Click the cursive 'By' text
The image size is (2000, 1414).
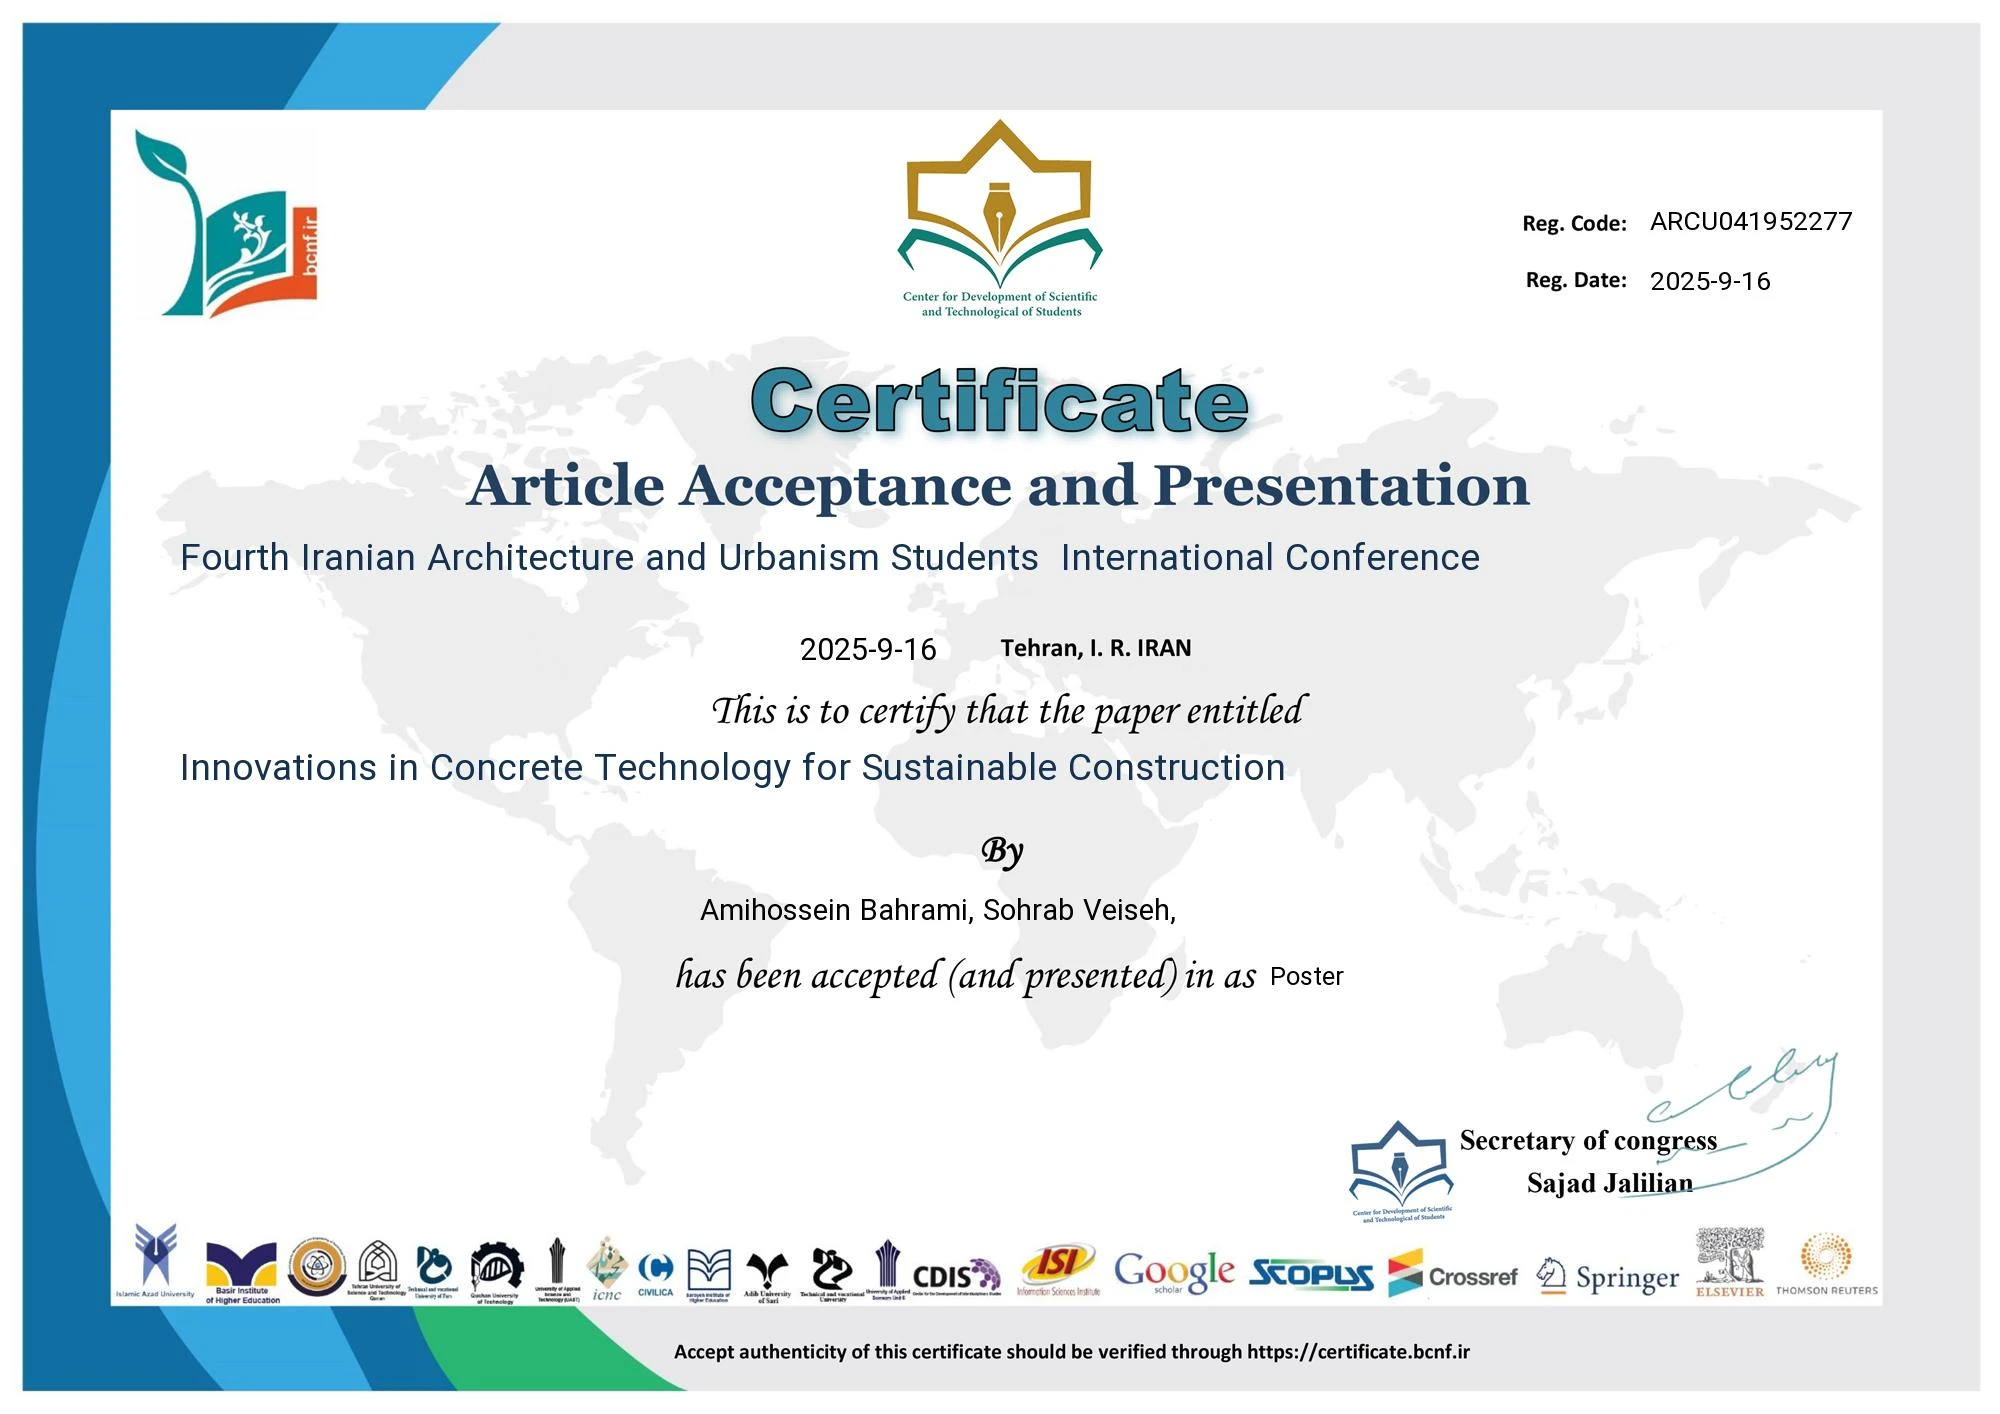1002,851
